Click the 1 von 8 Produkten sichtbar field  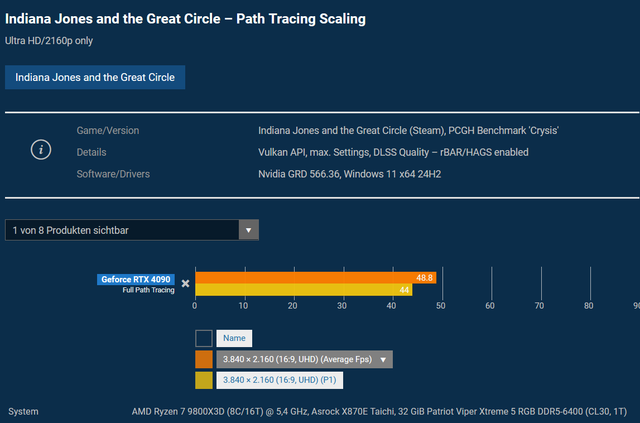click(x=131, y=230)
